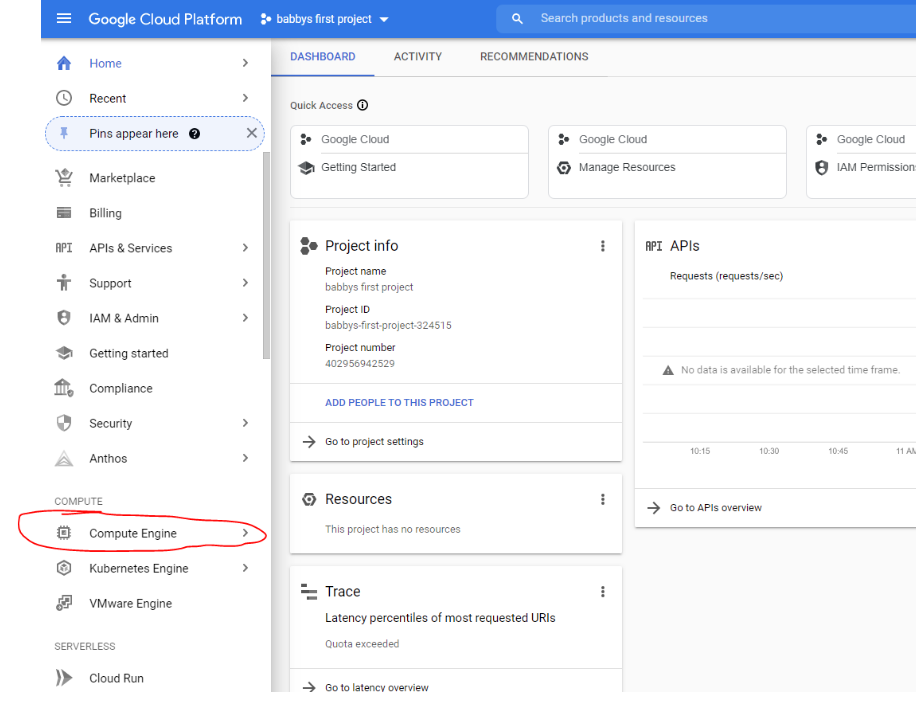916x721 pixels.
Task: Click the Anthos triangle icon
Action: point(64,459)
